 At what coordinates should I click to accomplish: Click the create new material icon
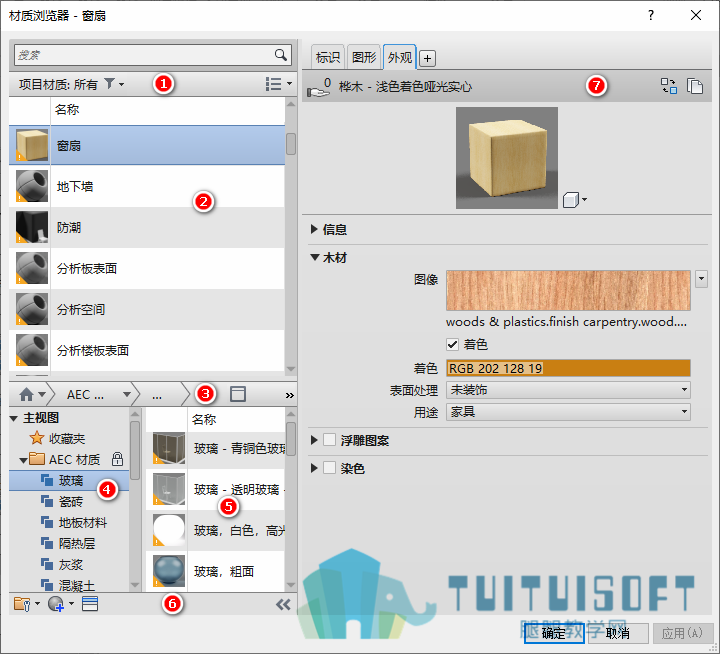click(60, 604)
